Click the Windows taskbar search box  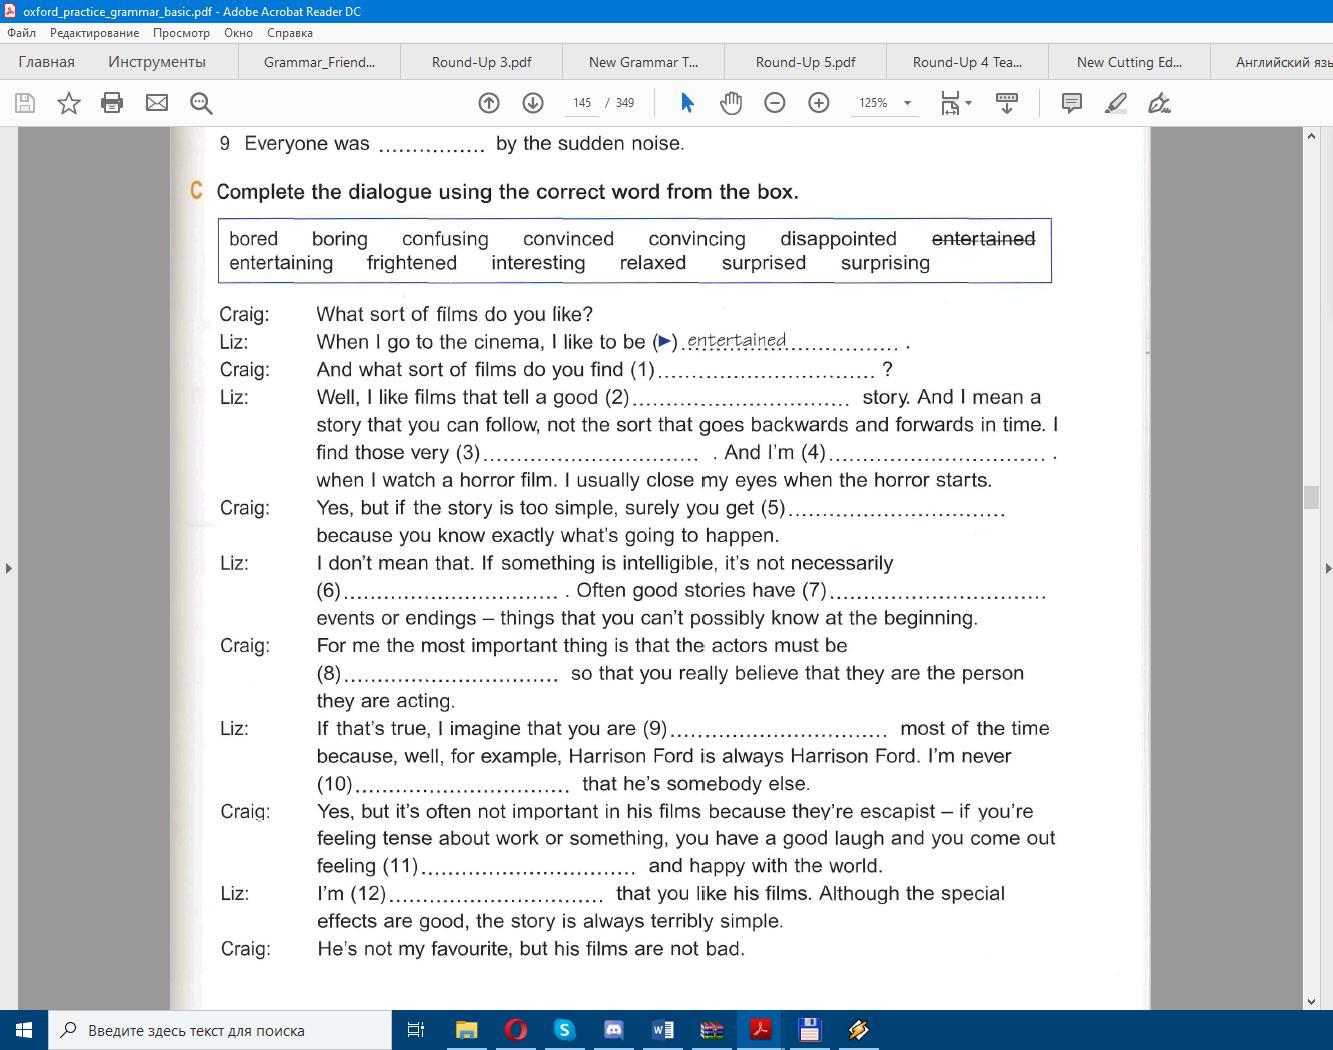tap(220, 1030)
